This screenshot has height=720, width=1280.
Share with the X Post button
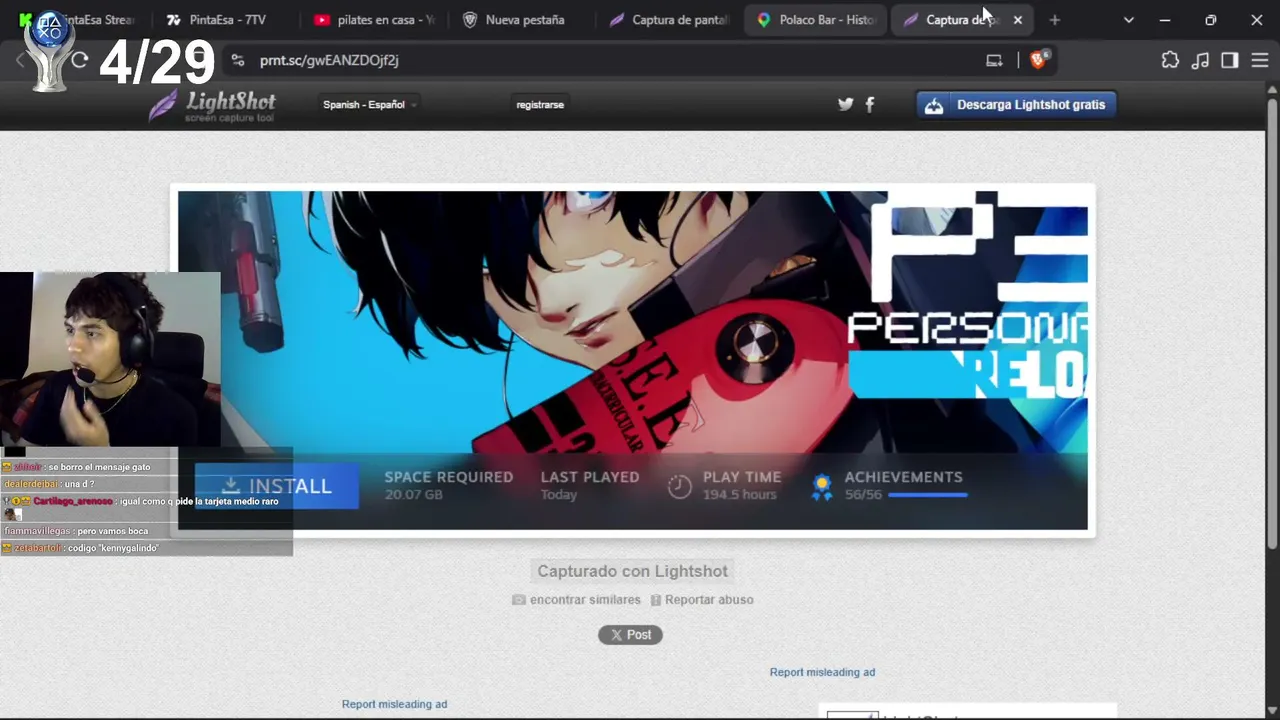pos(630,635)
